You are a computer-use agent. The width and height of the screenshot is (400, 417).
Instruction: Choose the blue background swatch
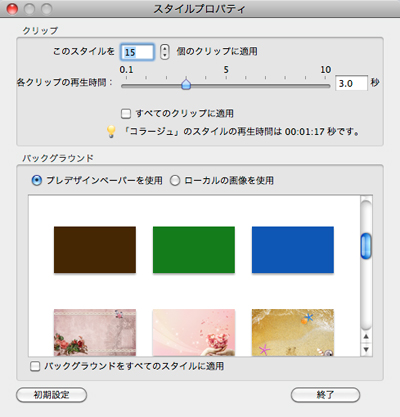(293, 250)
